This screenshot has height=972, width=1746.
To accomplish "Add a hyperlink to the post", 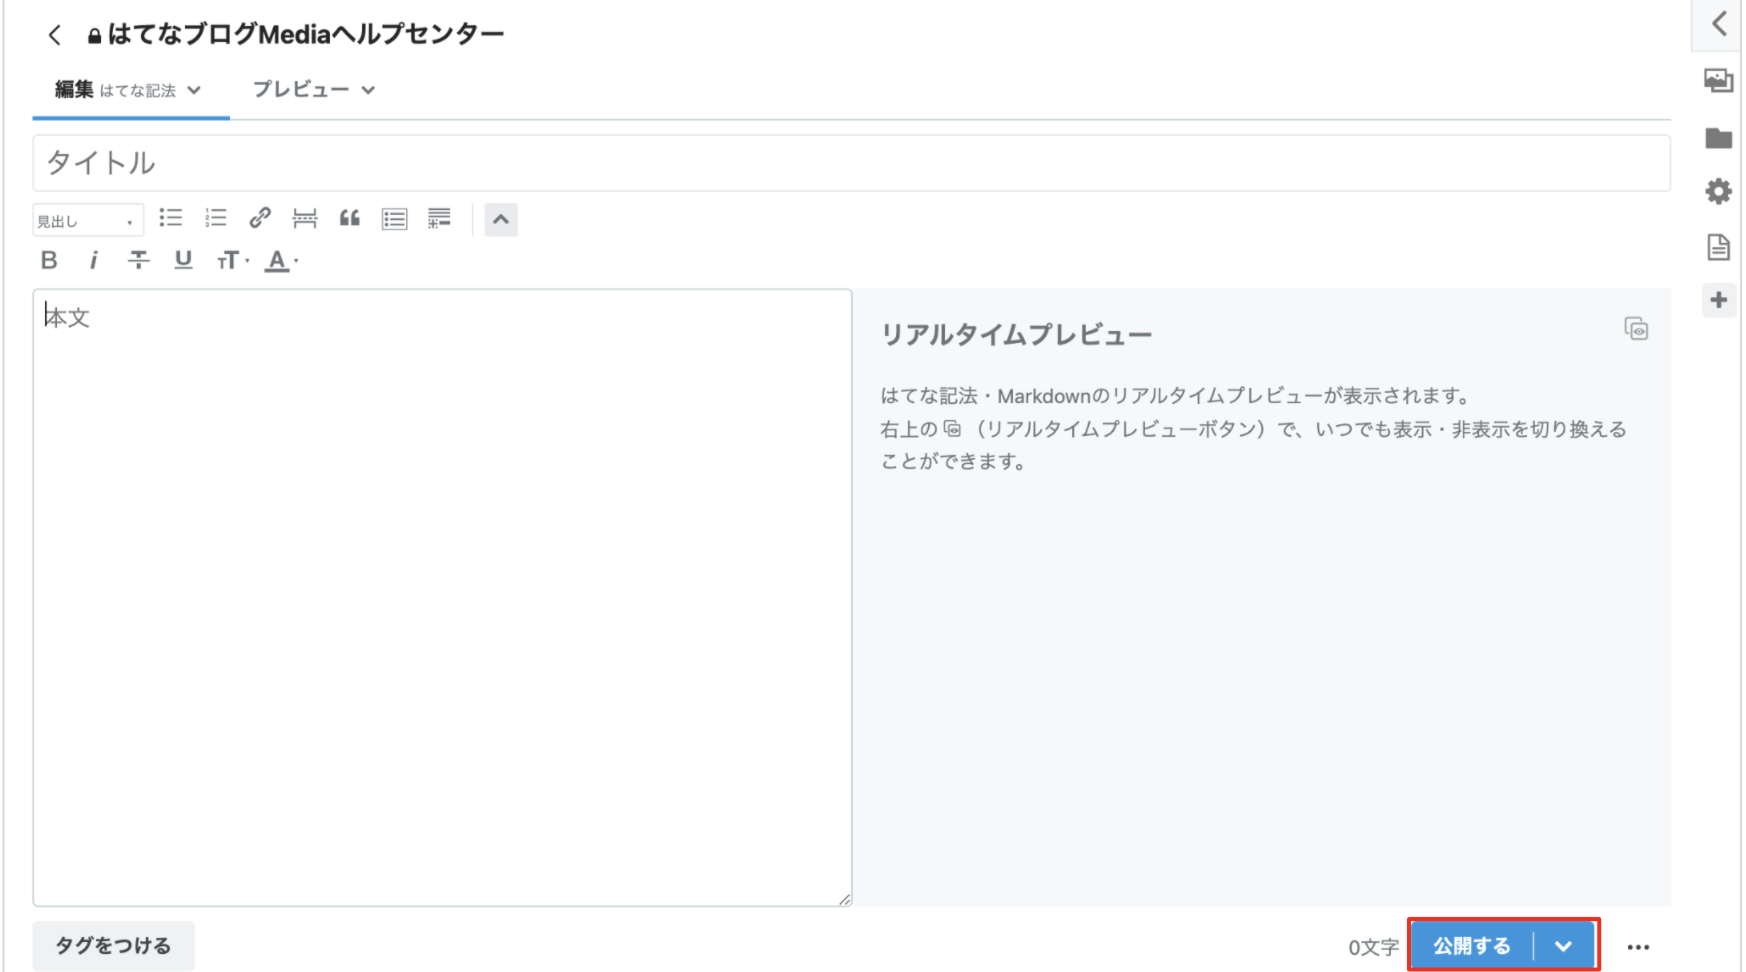I will pos(260,218).
